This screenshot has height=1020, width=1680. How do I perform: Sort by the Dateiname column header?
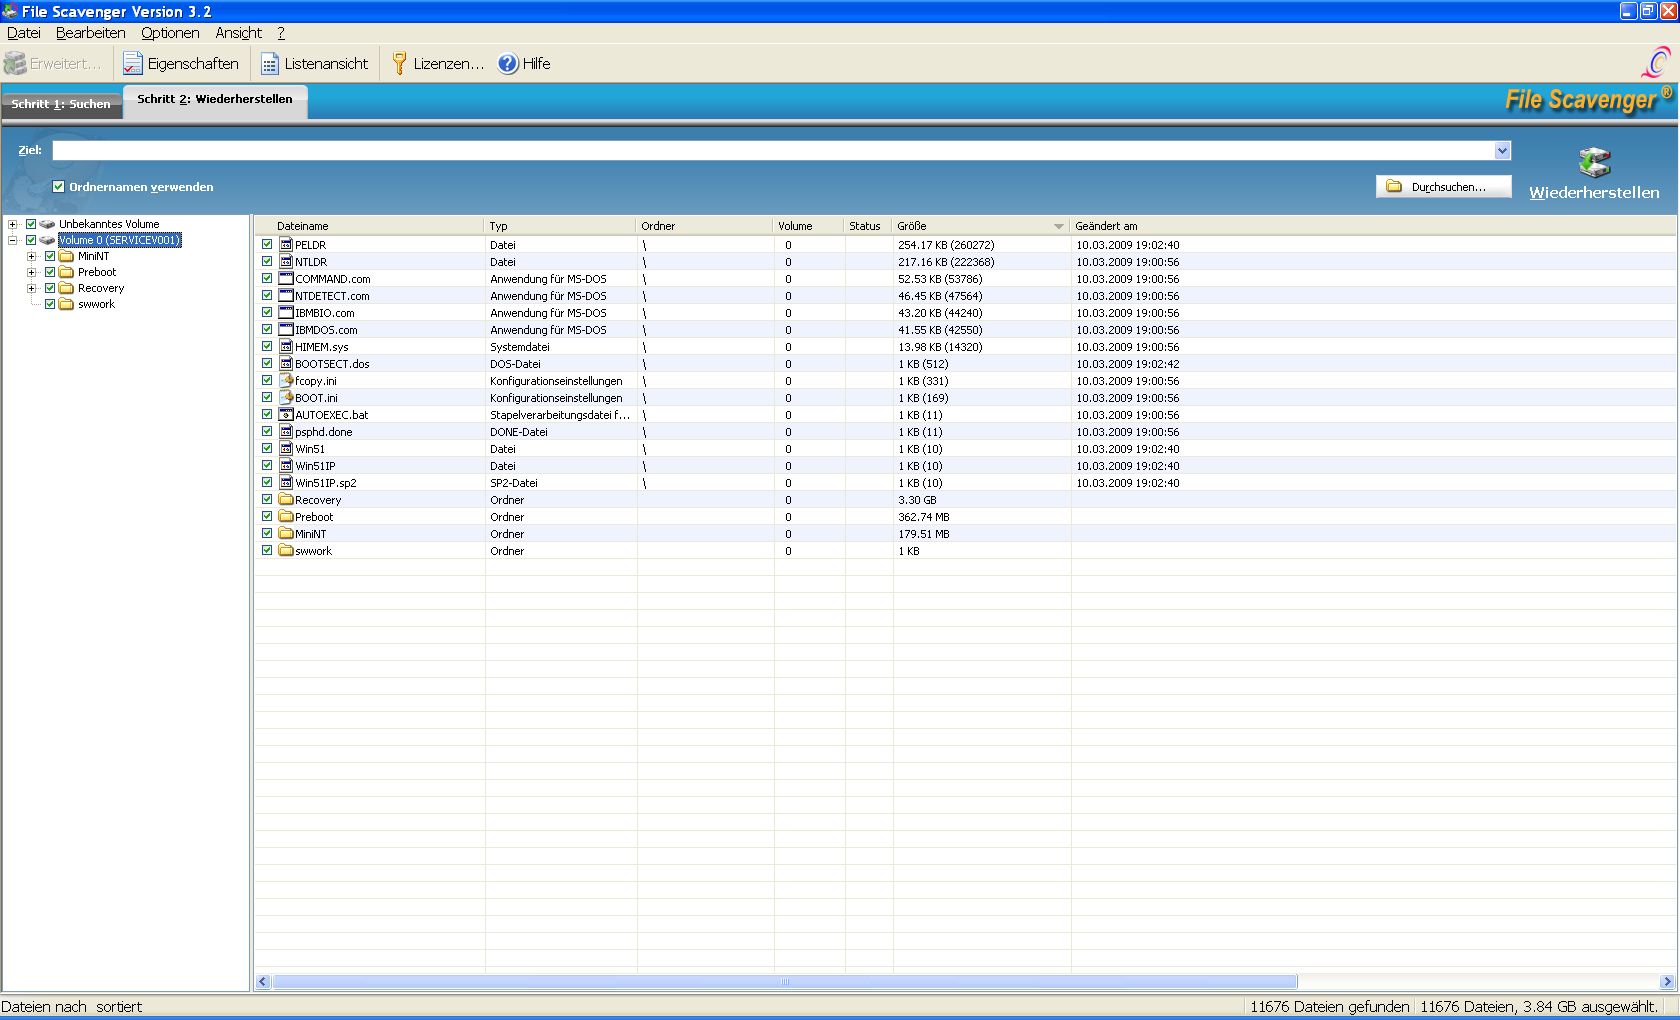[x=369, y=226]
